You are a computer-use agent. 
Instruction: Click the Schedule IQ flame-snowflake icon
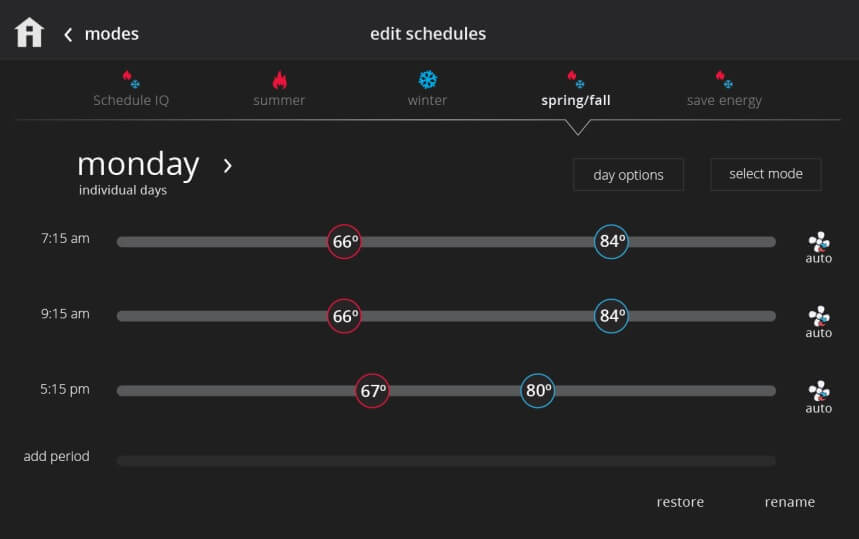[x=131, y=79]
